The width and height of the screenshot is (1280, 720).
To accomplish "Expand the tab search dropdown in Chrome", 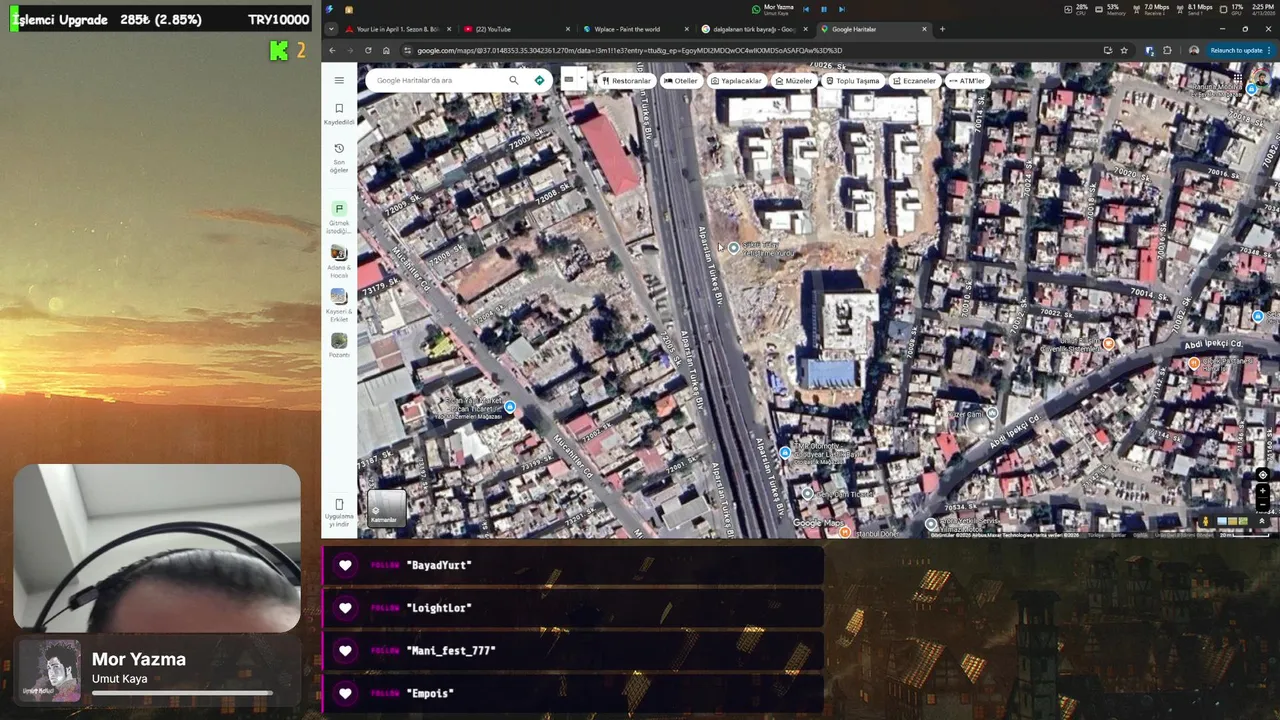I will (x=330, y=29).
